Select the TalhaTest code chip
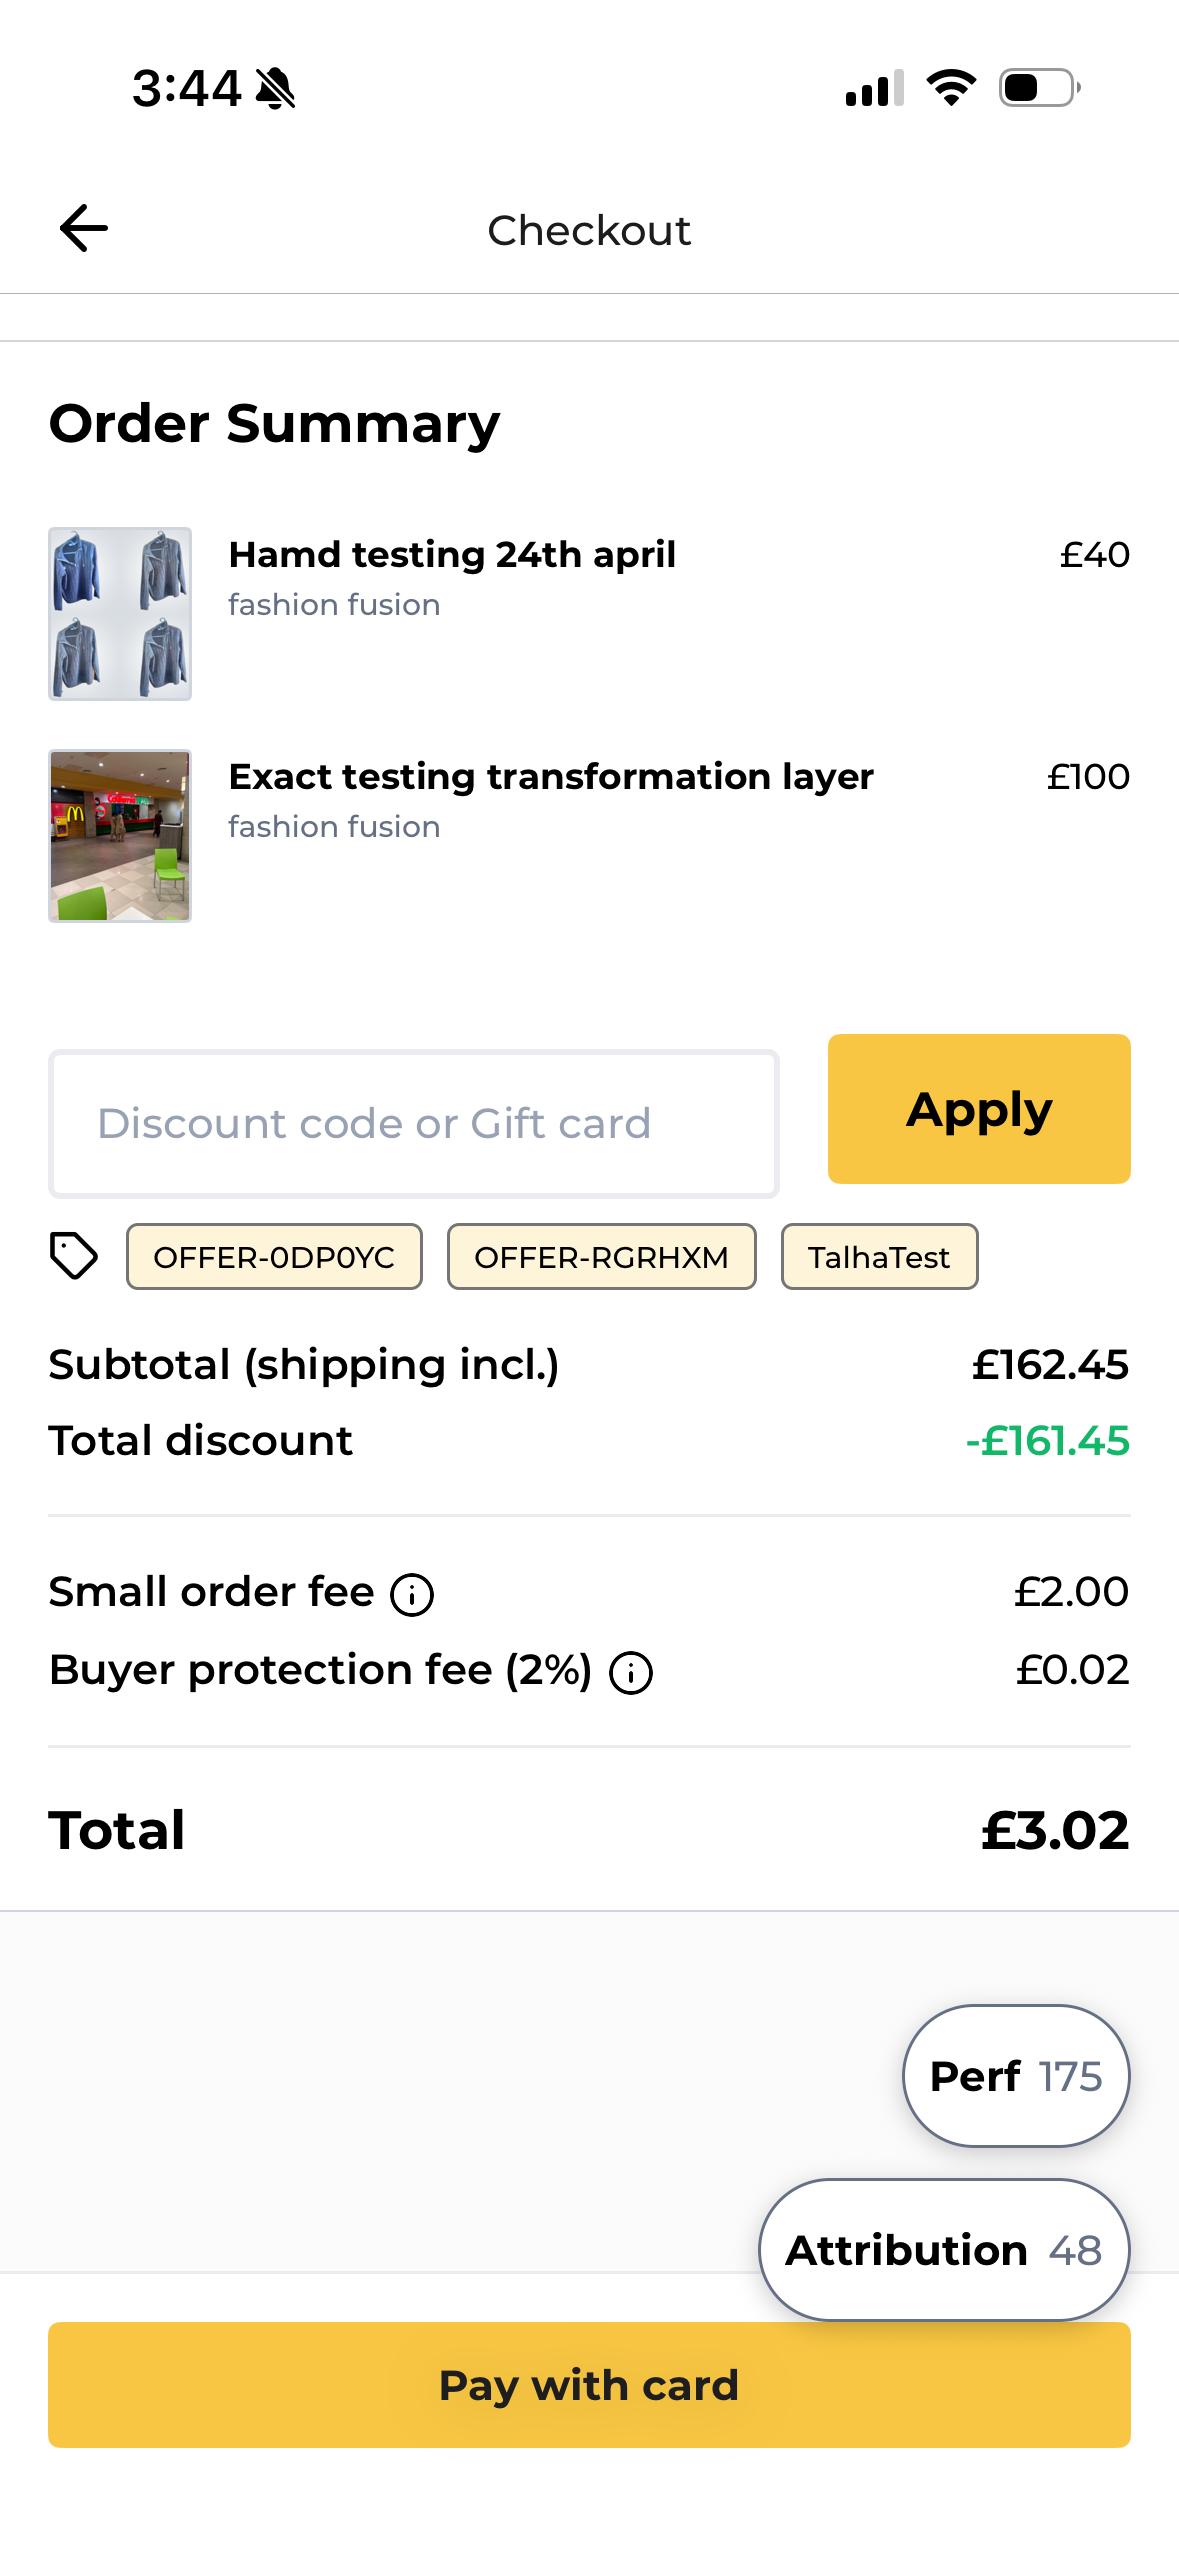Screen dimensions: 1179x2556 click(x=879, y=1257)
